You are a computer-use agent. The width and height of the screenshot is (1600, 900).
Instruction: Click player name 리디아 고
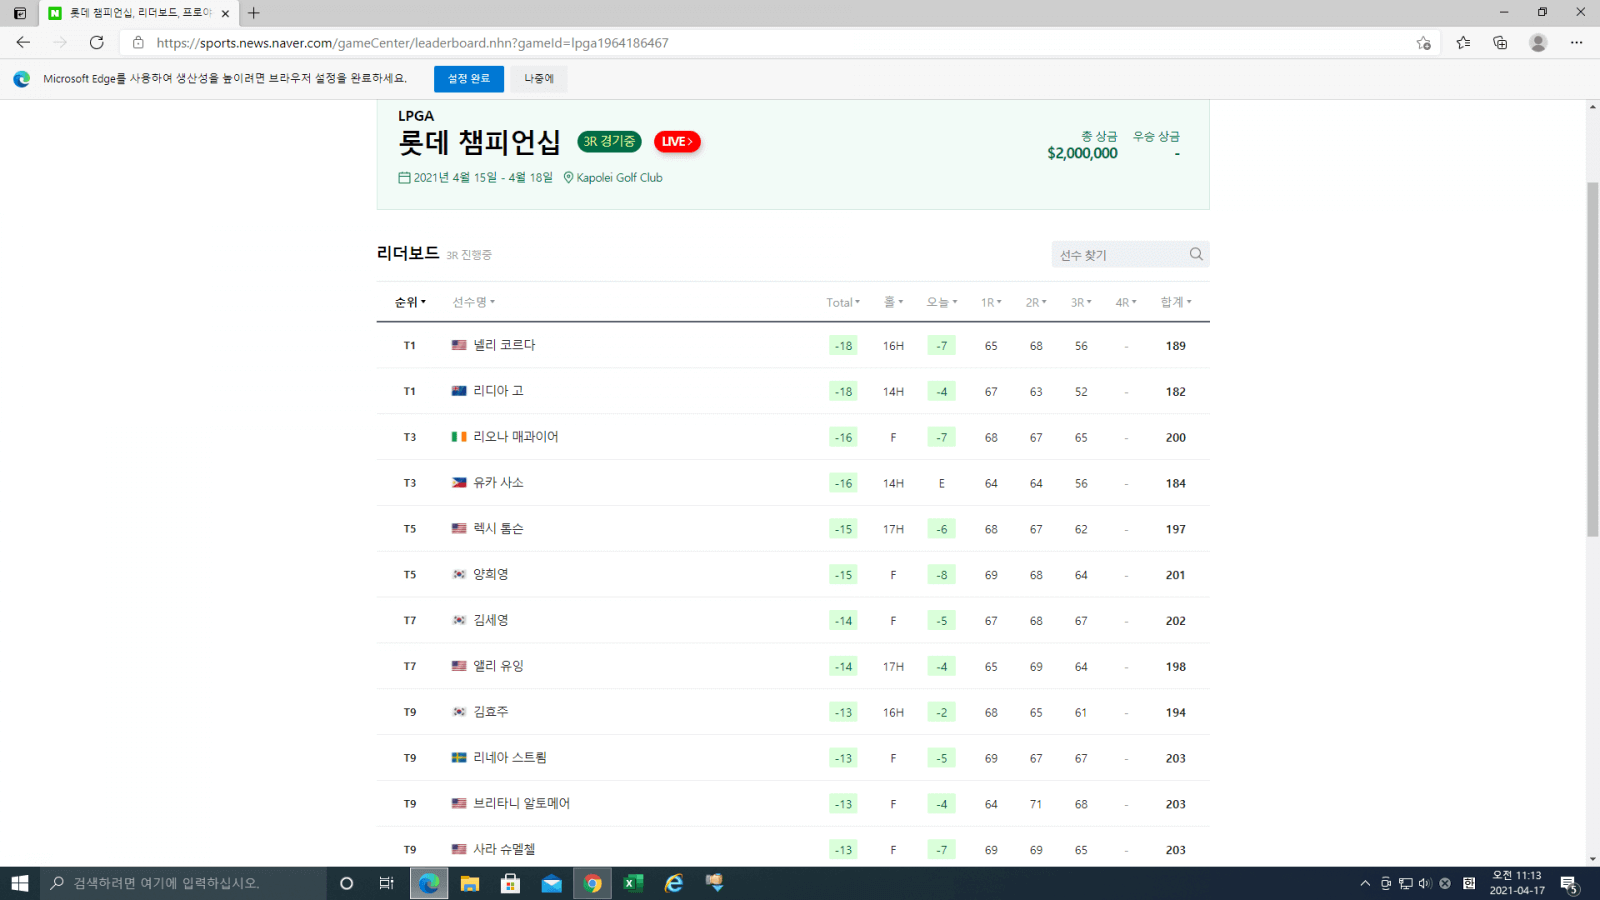498,391
